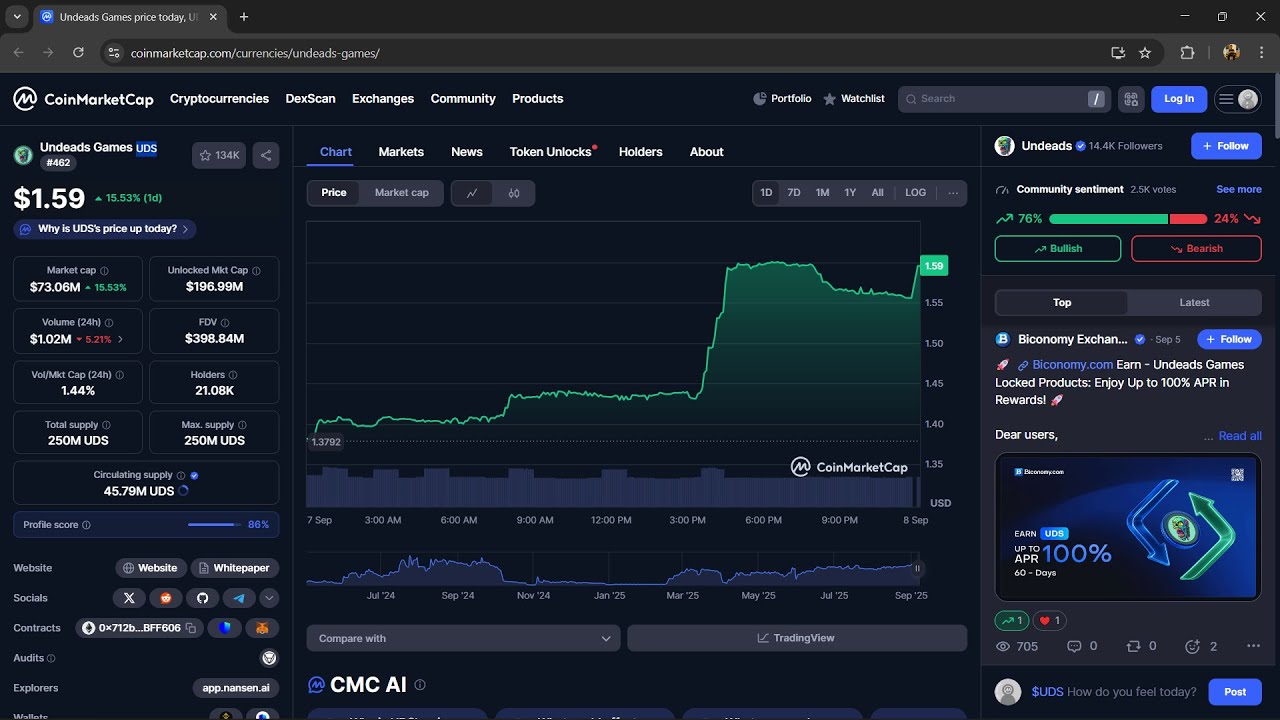Switch to line chart view

click(472, 193)
